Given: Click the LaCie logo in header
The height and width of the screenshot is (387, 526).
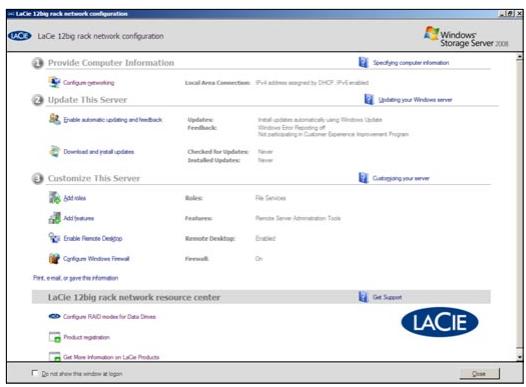Looking at the screenshot, I should (20, 36).
